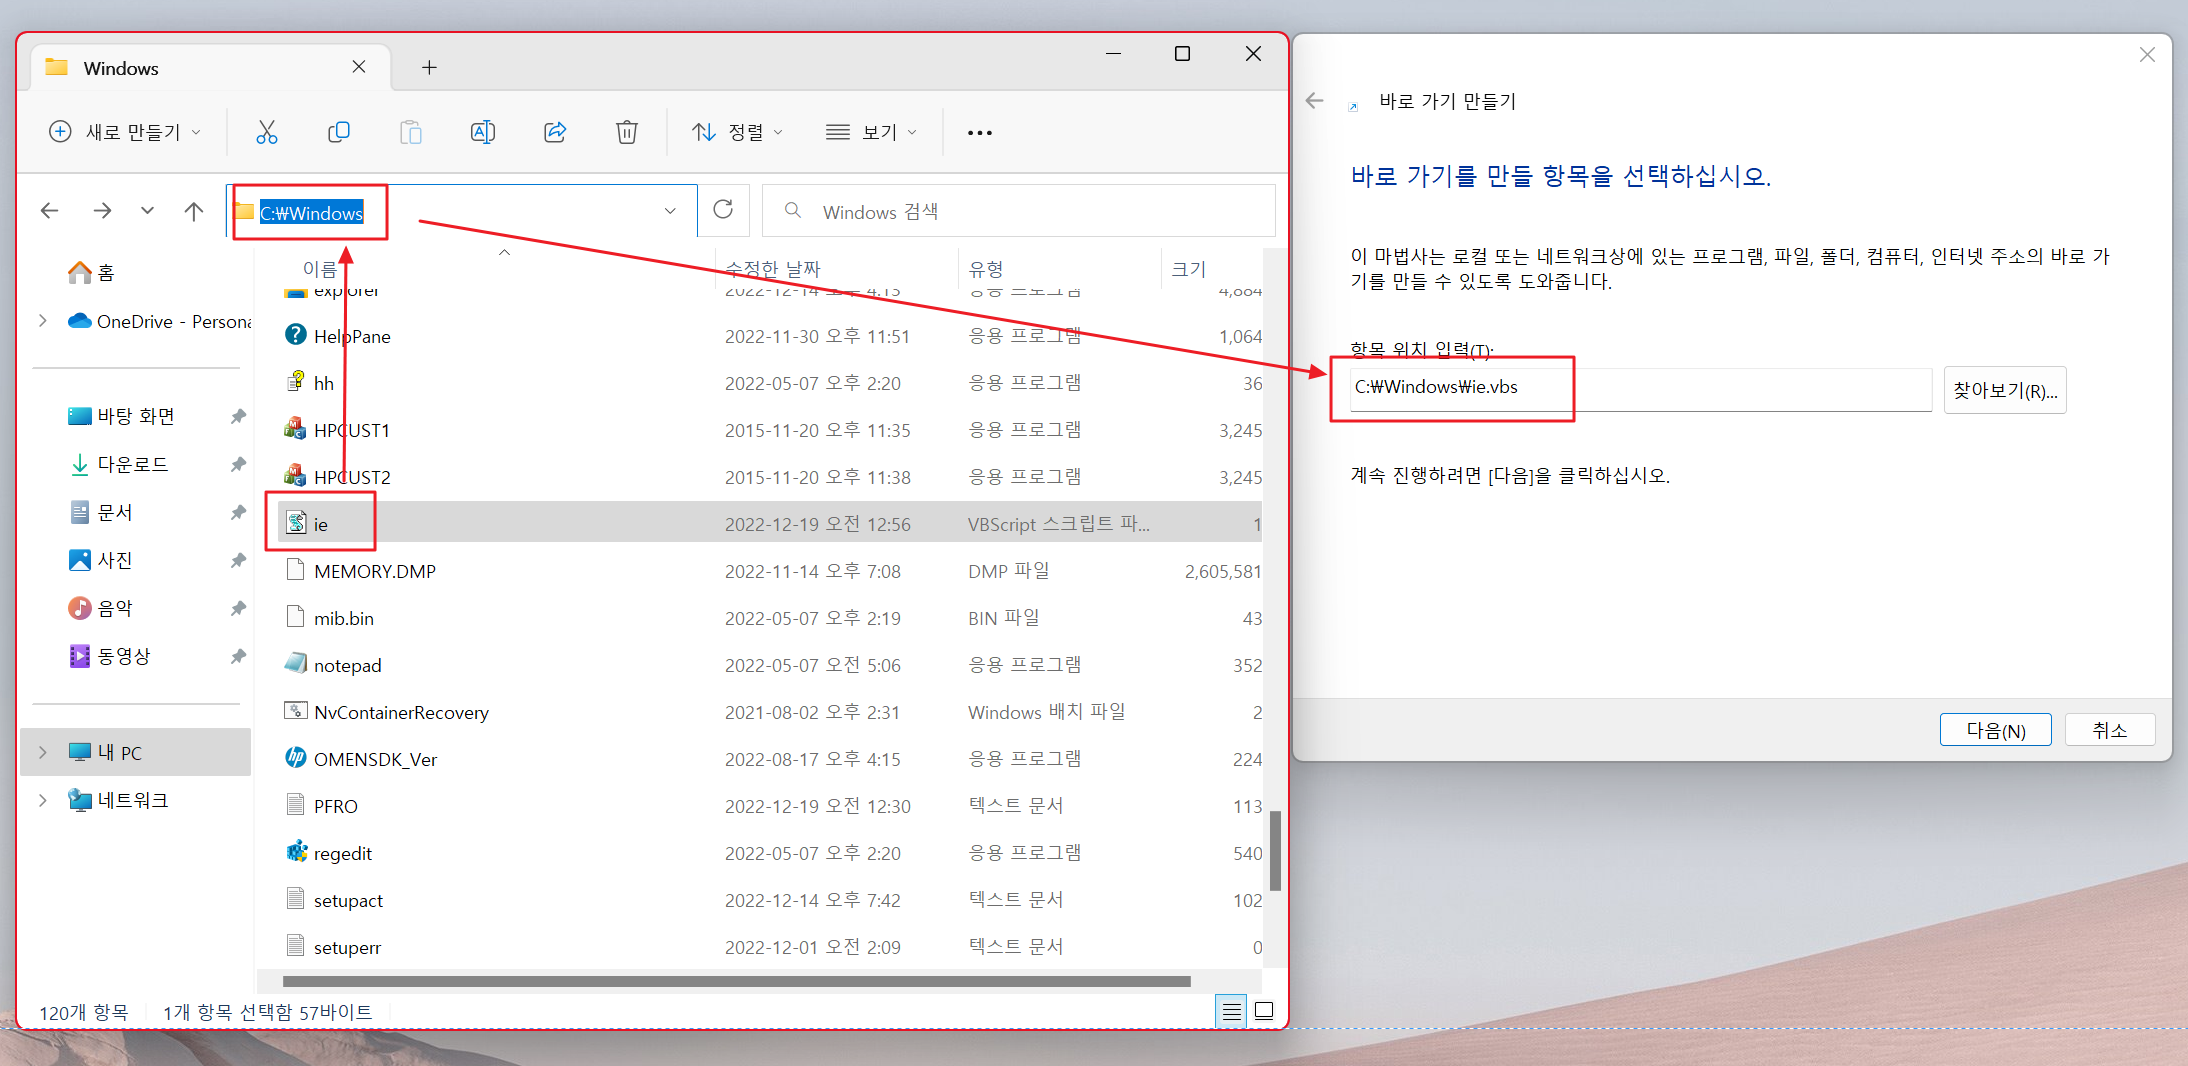Click the Rename icon in toolbar
Screen dimensions: 2188x1066
483,132
